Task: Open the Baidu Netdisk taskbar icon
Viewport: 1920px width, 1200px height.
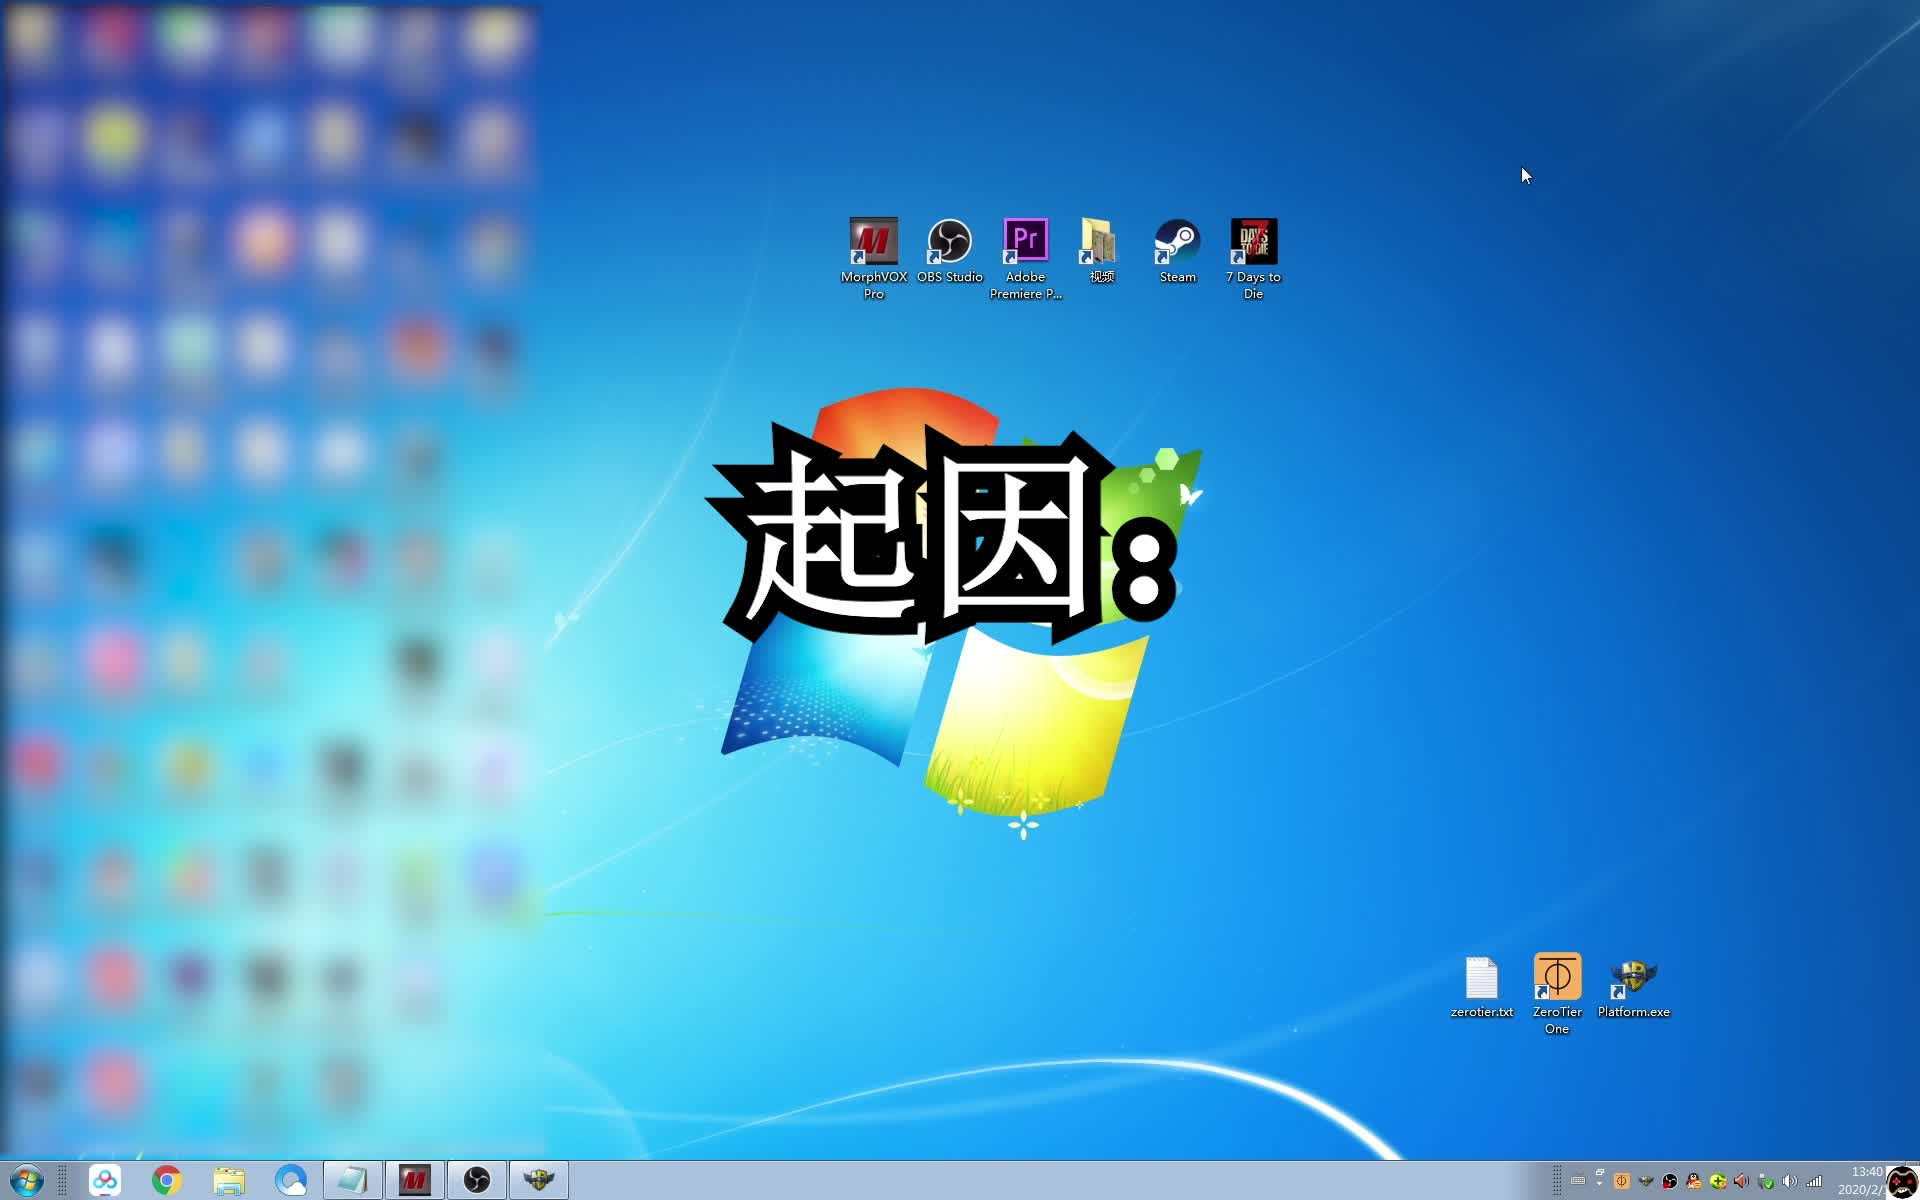Action: point(105,1181)
